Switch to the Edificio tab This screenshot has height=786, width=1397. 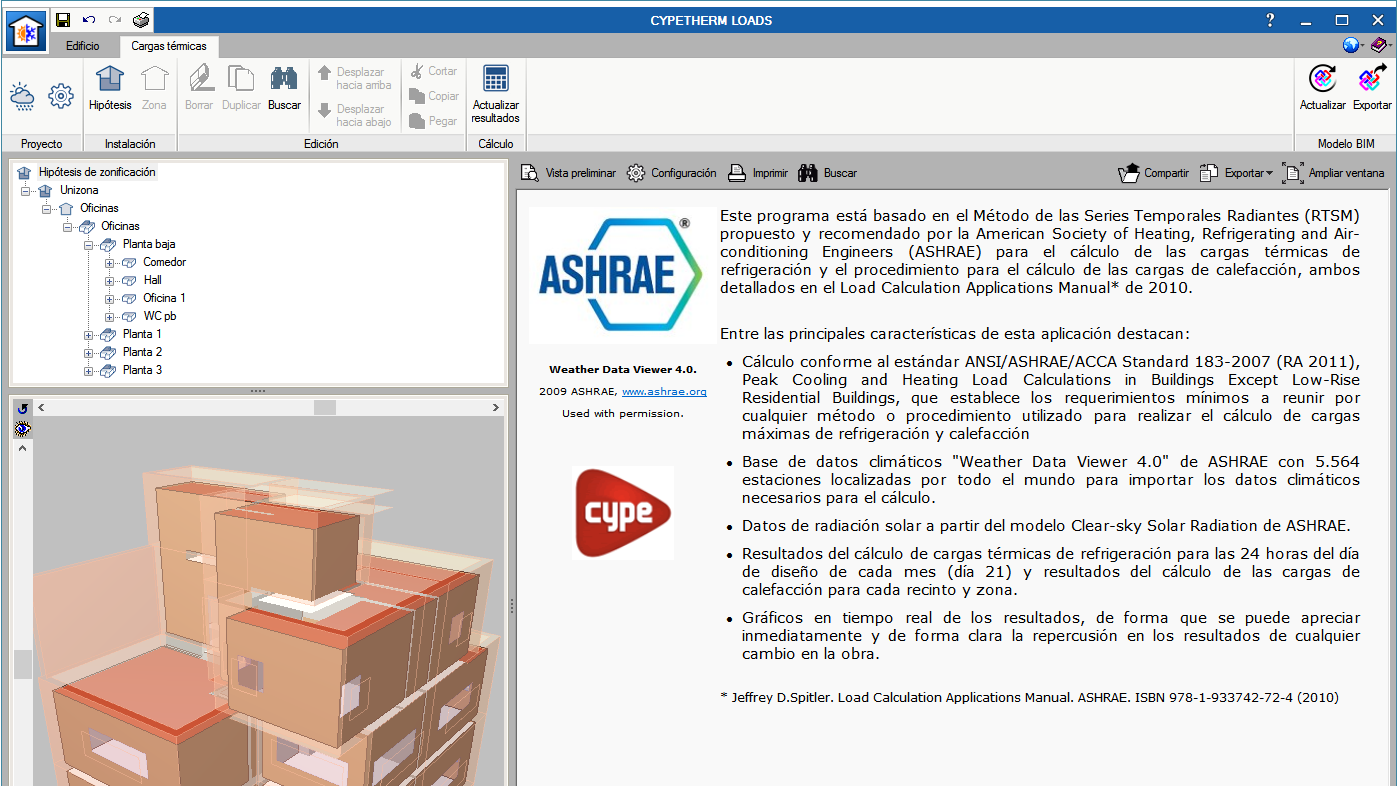83,46
